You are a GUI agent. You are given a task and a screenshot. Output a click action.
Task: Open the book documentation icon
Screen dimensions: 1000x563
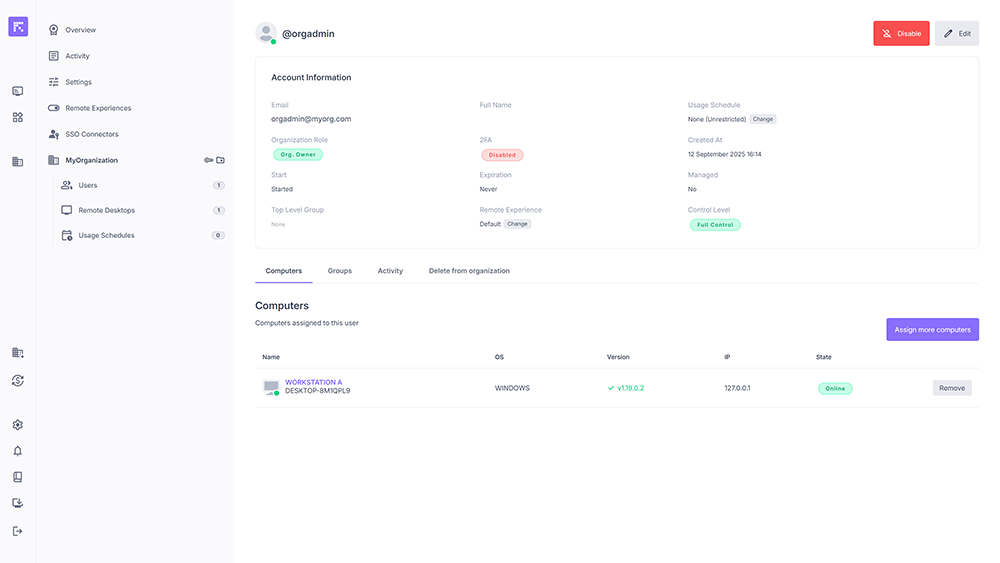point(17,477)
